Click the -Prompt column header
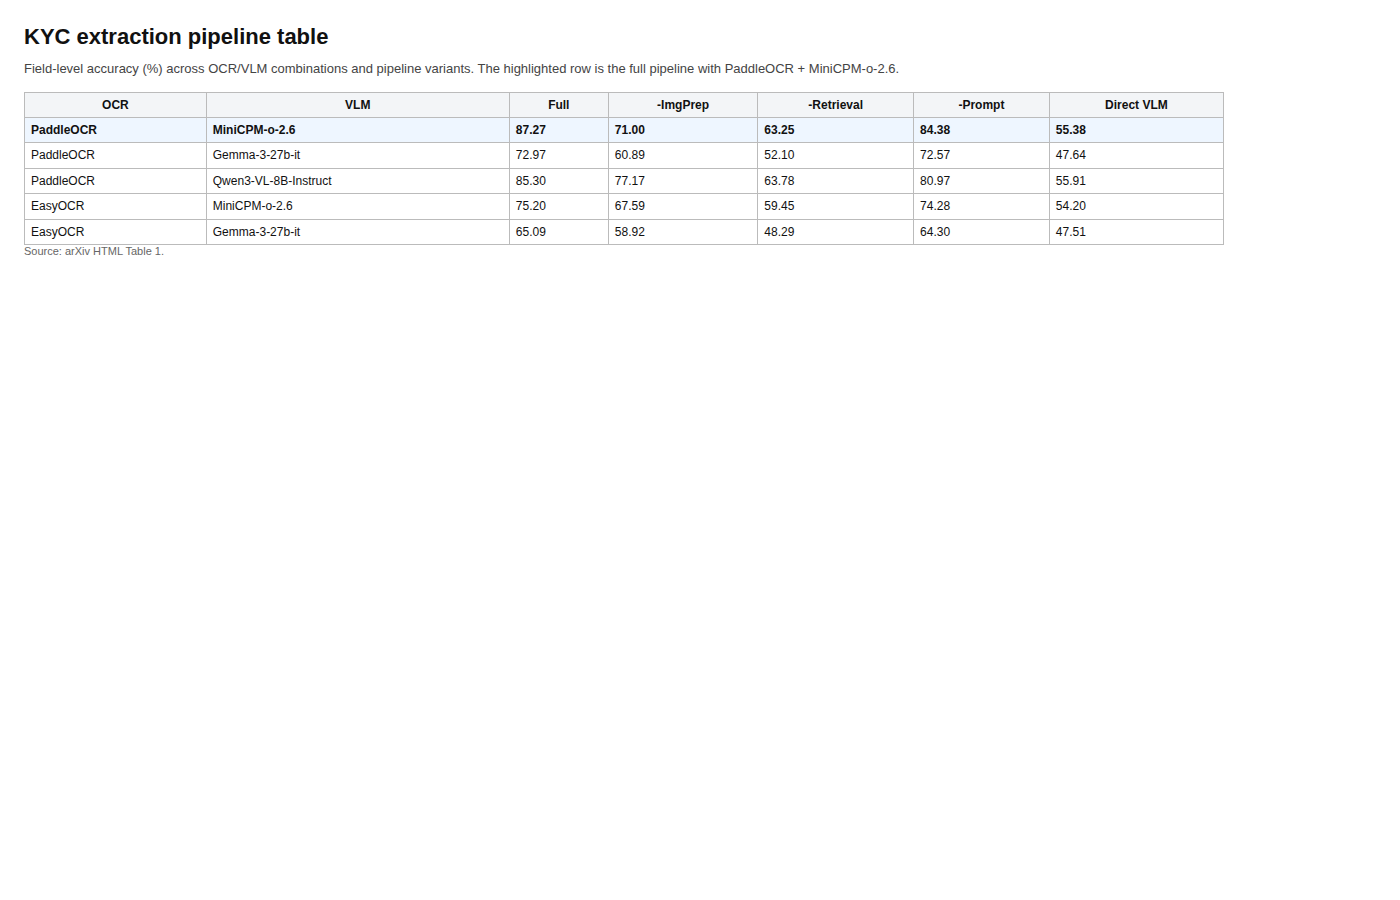The width and height of the screenshot is (1400, 900). 981,105
